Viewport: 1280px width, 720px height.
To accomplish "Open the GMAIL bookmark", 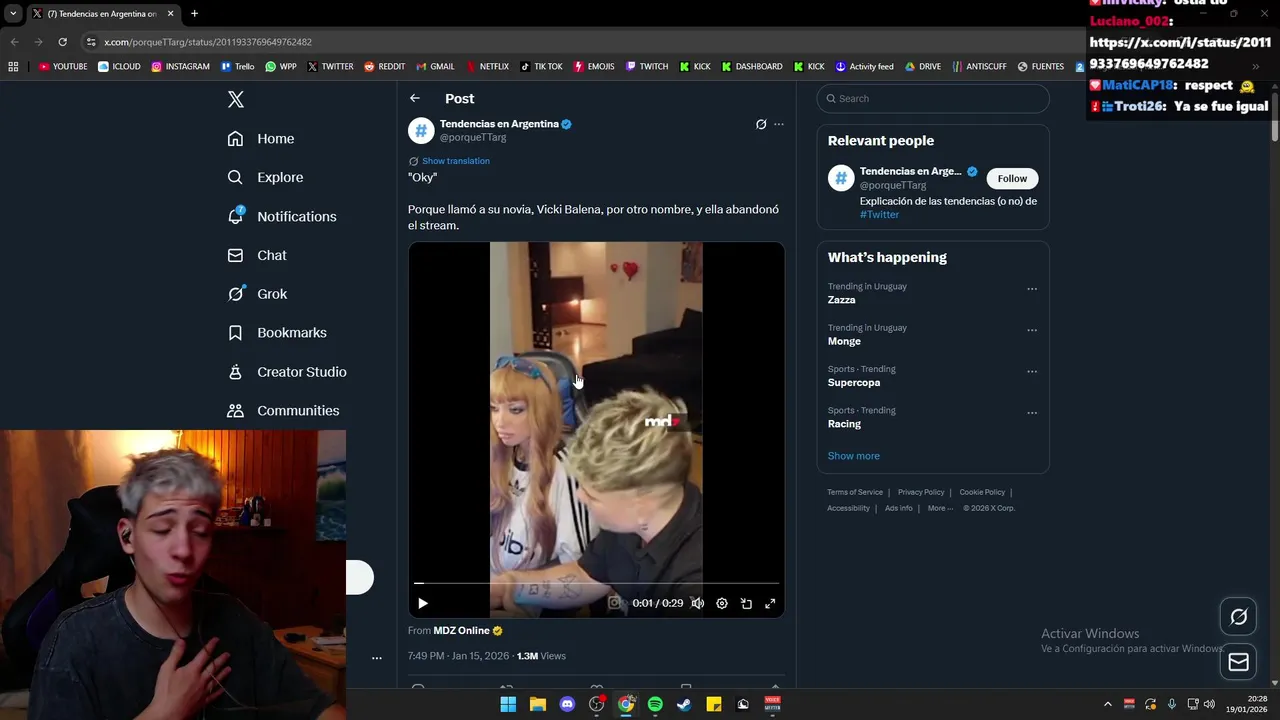I will pyautogui.click(x=435, y=67).
